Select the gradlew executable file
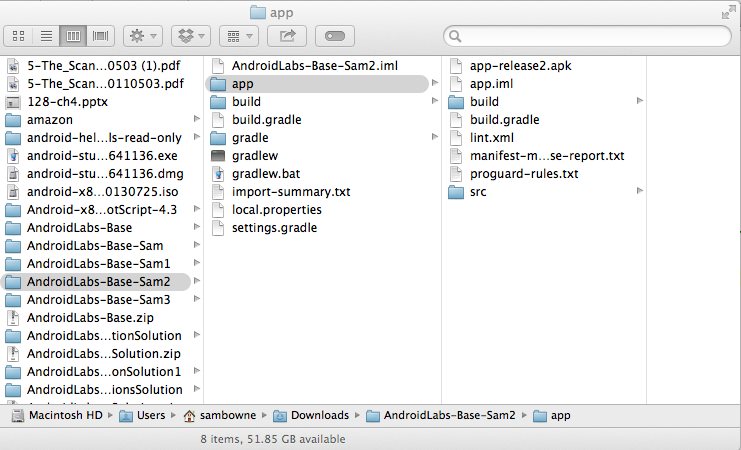The image size is (741, 450). (x=254, y=156)
